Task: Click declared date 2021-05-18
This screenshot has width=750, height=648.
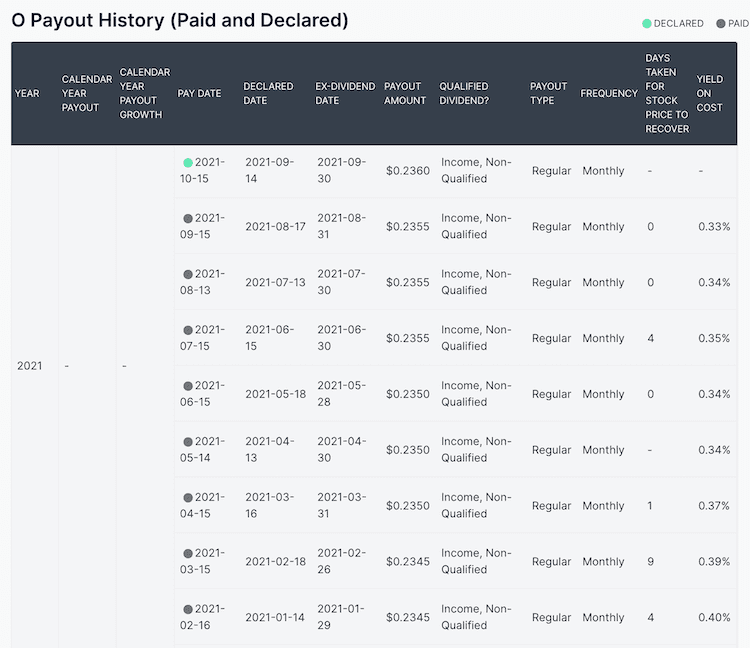Action: [x=276, y=394]
